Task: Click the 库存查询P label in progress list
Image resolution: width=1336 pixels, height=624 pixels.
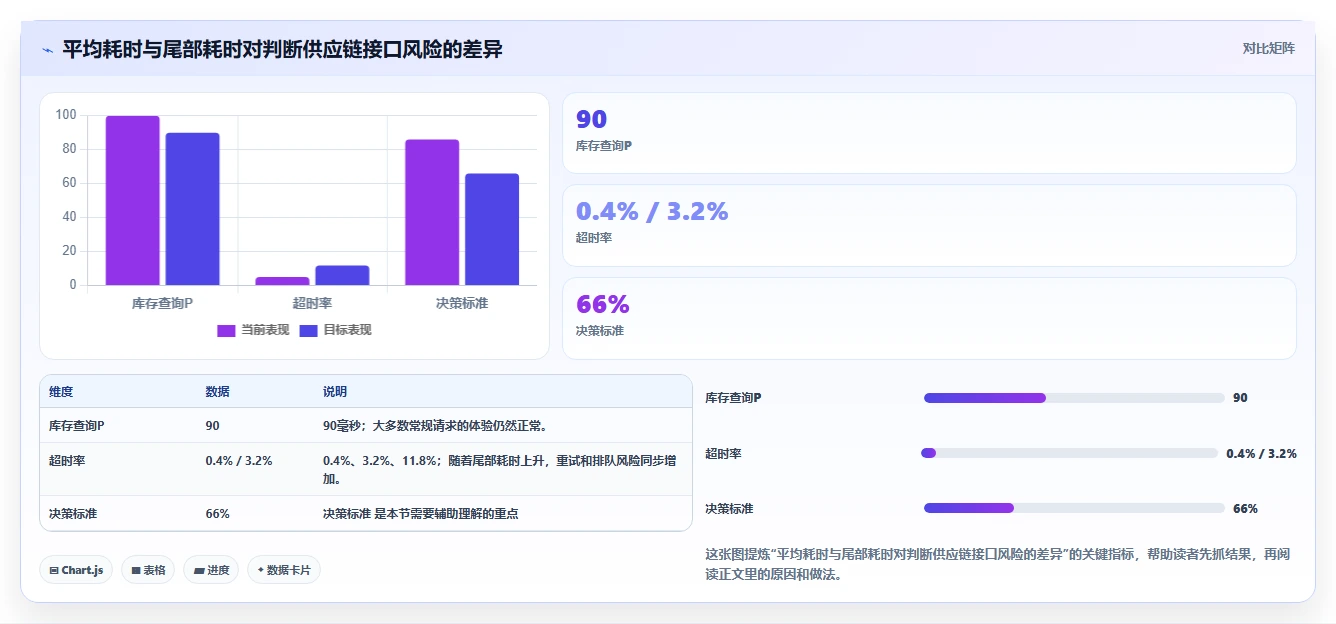Action: pos(733,398)
